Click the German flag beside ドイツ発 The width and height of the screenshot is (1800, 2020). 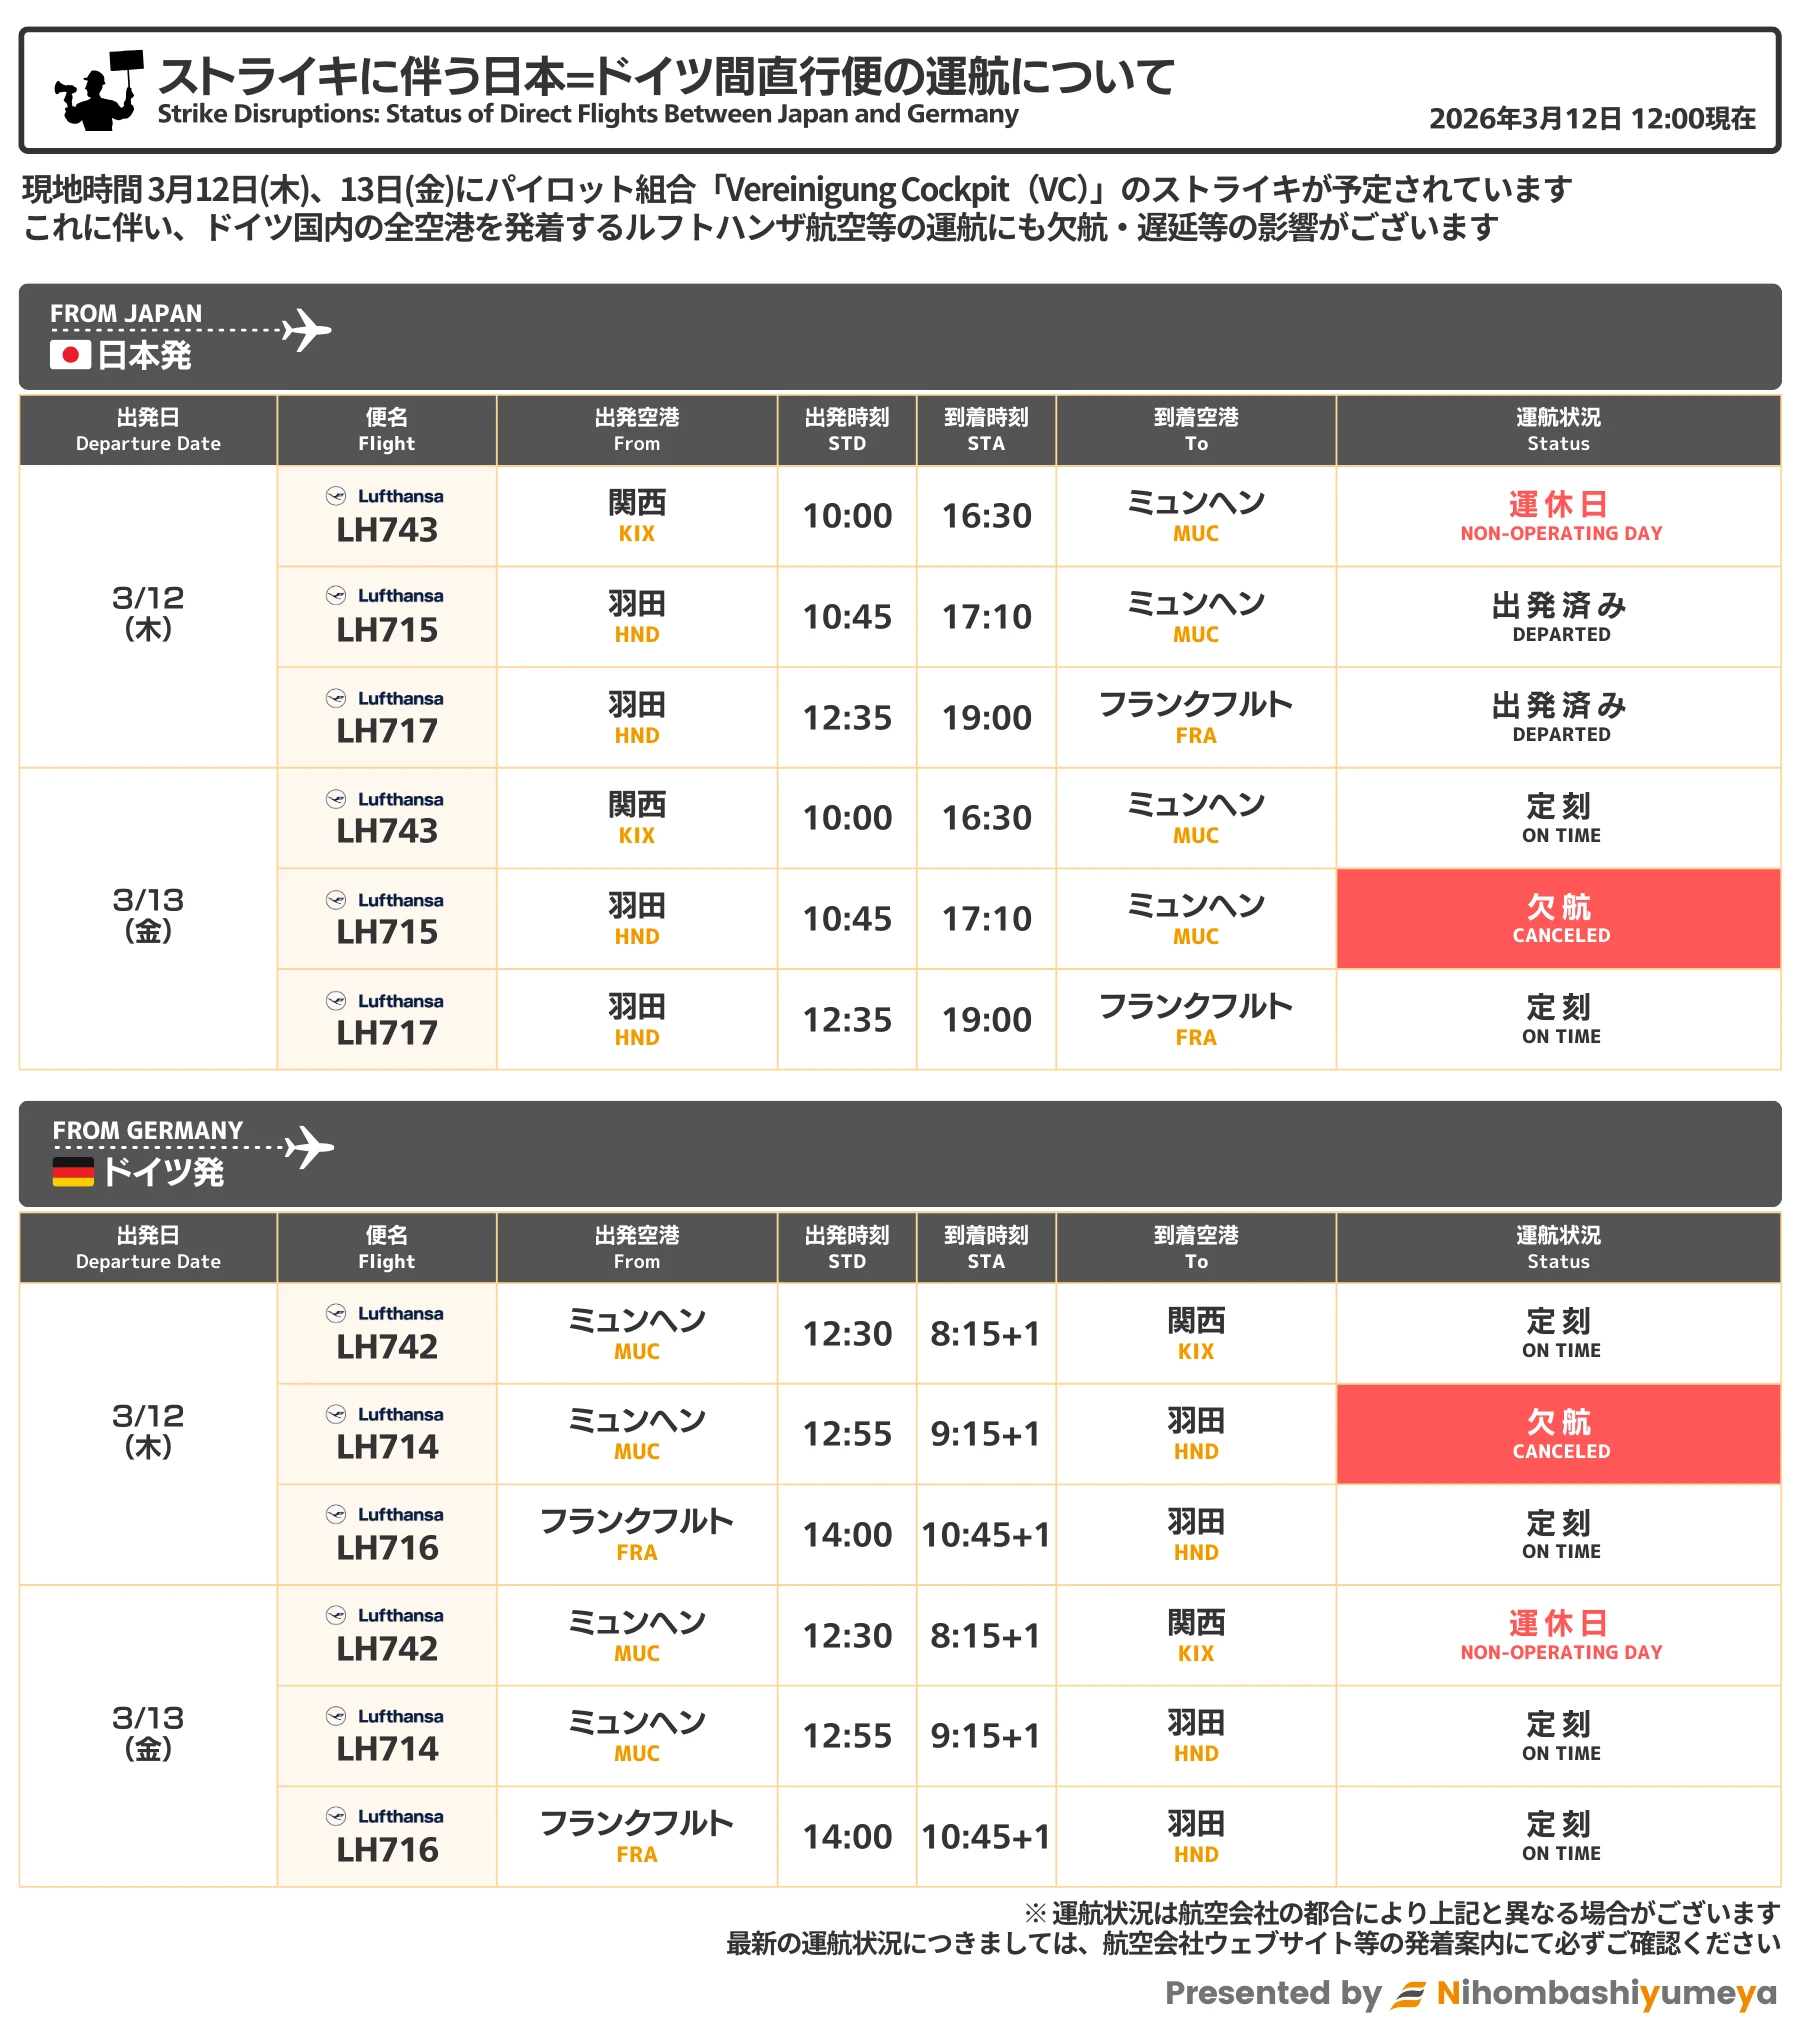pos(73,1171)
